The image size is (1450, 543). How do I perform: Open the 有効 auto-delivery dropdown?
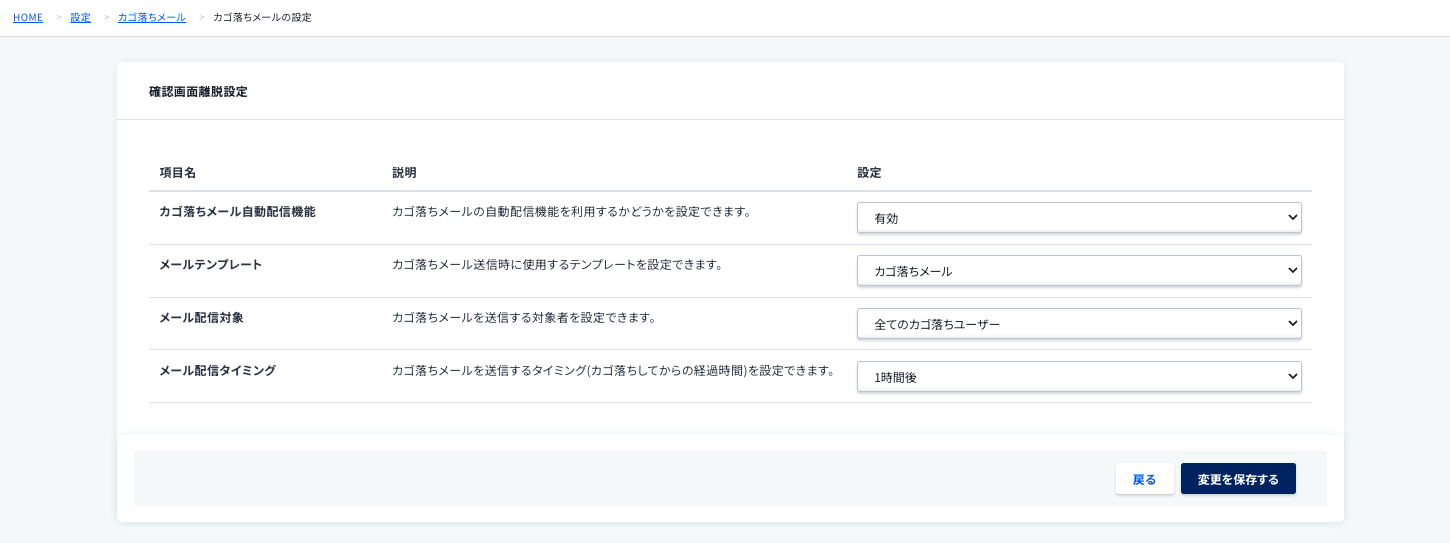coord(1079,217)
